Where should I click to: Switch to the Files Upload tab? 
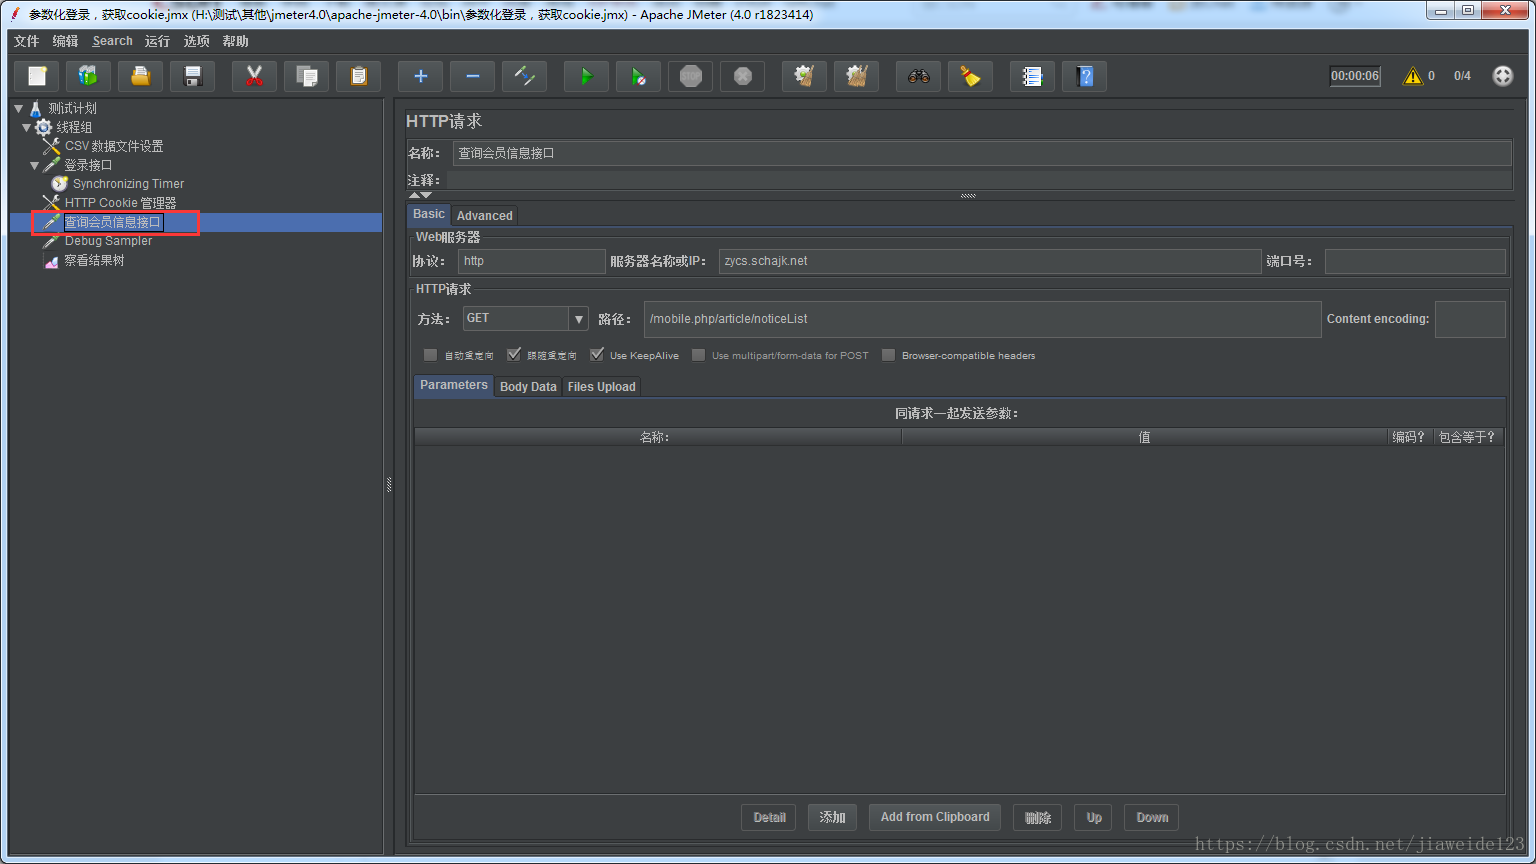pyautogui.click(x=601, y=387)
